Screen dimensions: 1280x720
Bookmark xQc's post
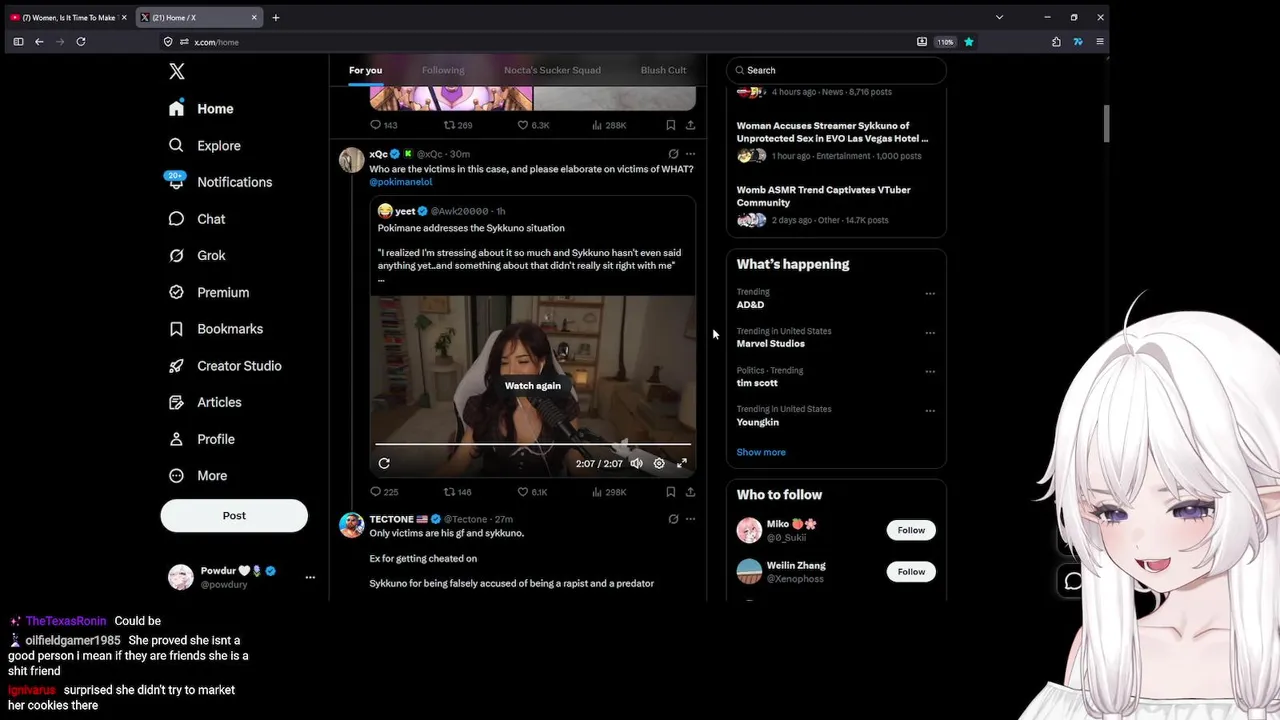click(x=670, y=492)
